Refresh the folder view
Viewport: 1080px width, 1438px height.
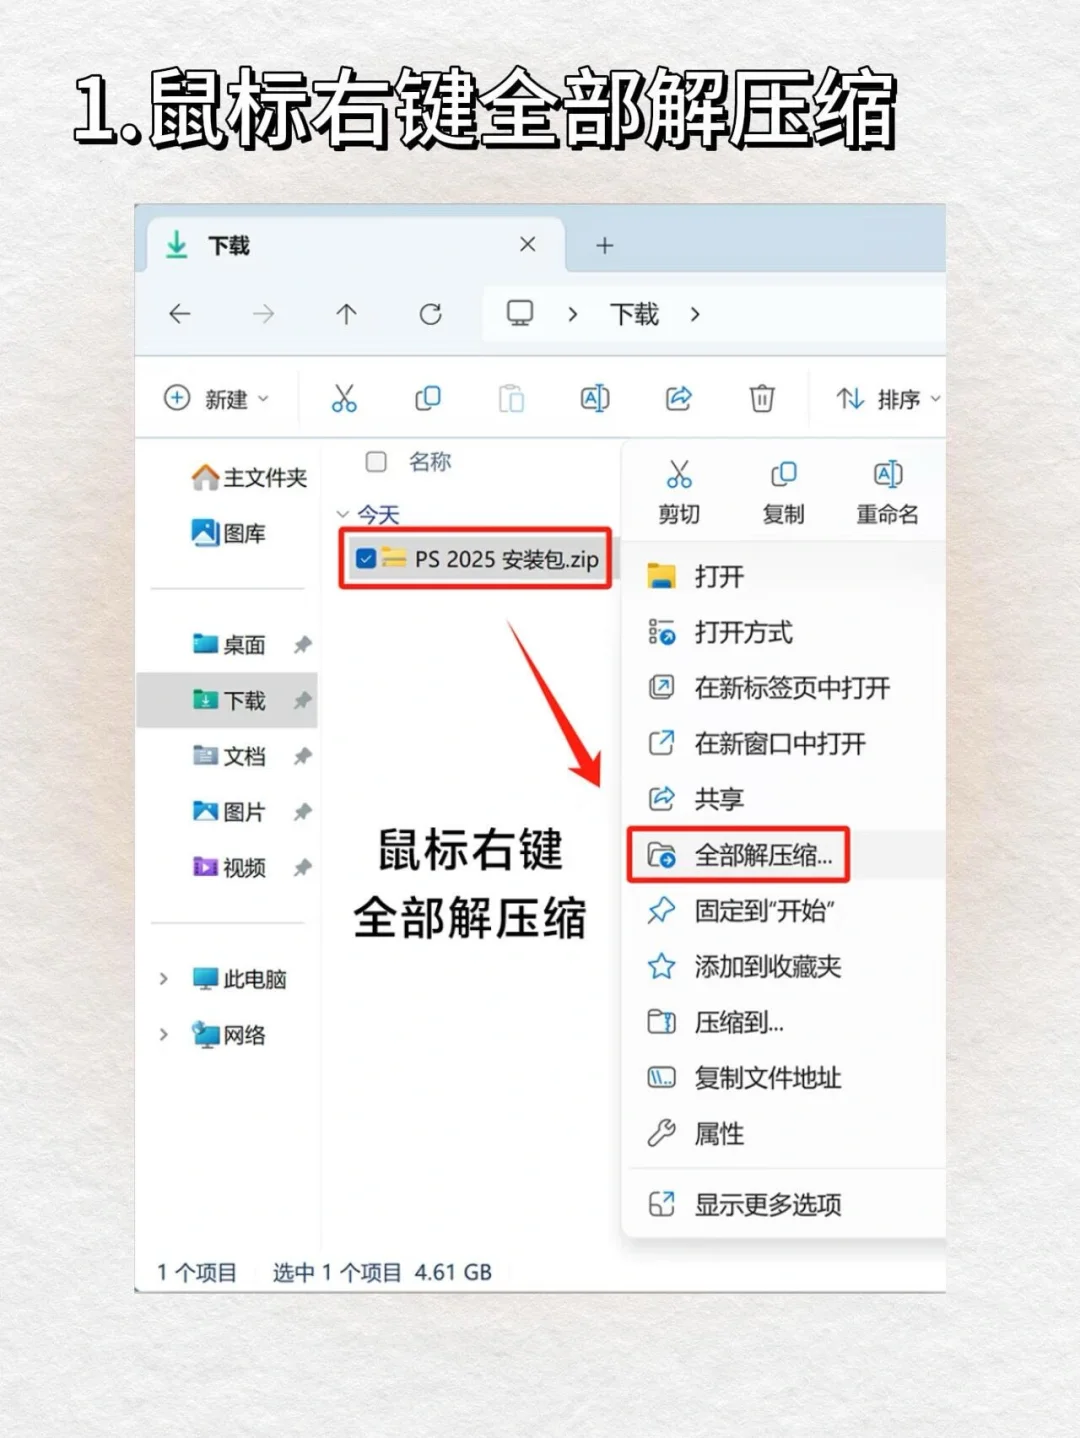coord(430,314)
